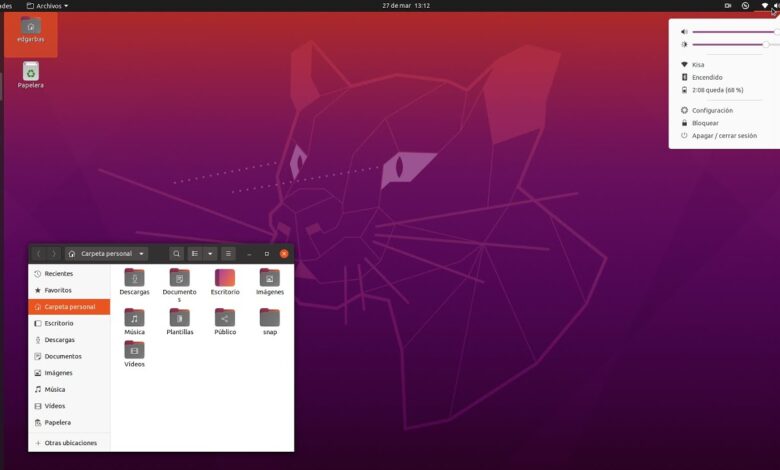The height and width of the screenshot is (470, 780).
Task: Open the Plantillas folder in the file grid
Action: [x=180, y=321]
